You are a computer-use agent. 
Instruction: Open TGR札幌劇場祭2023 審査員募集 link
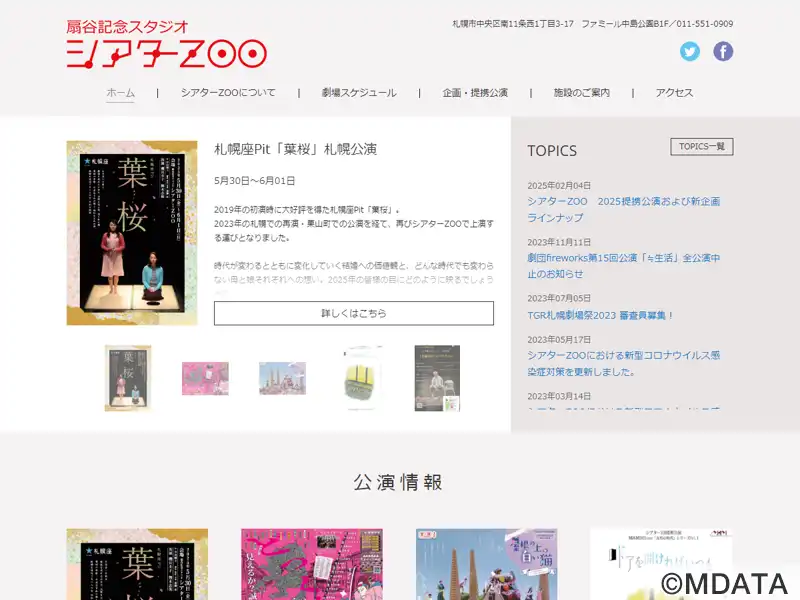click(600, 315)
